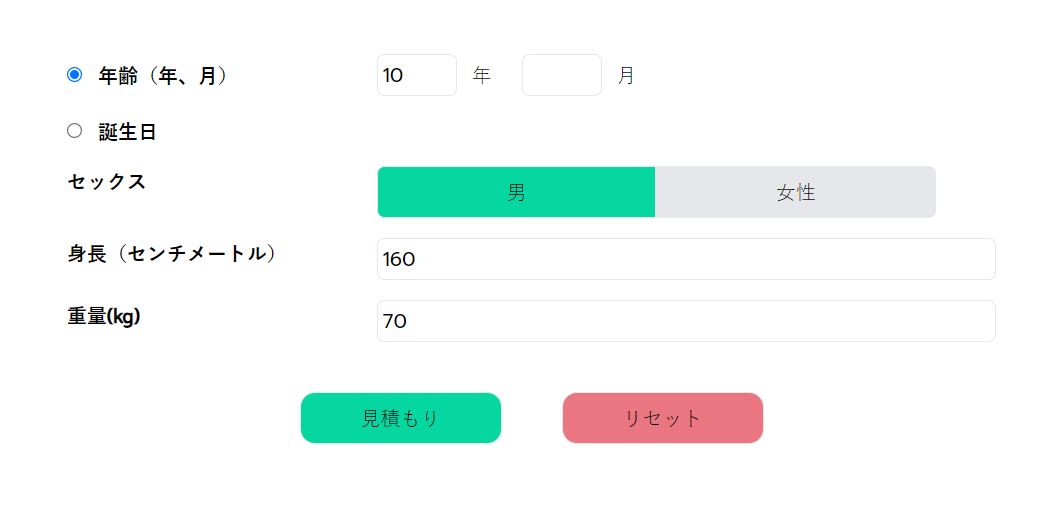Place cursor on the value 70
This screenshot has width=1059, height=518.
click(395, 322)
